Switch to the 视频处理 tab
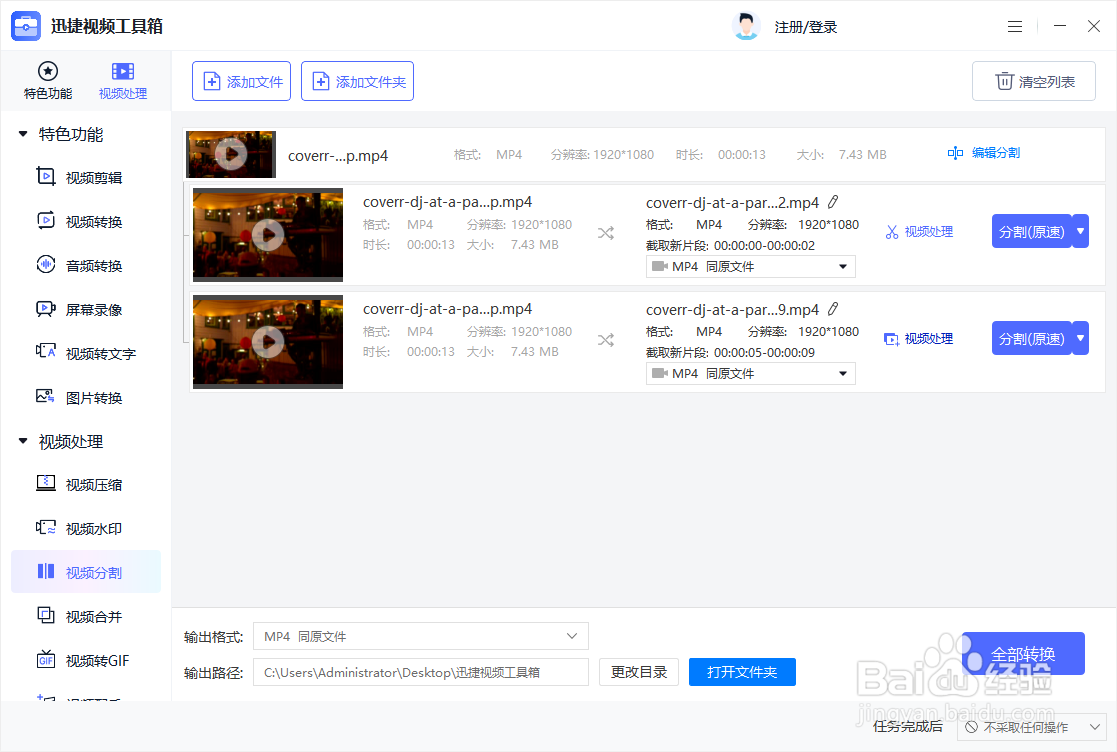 123,80
